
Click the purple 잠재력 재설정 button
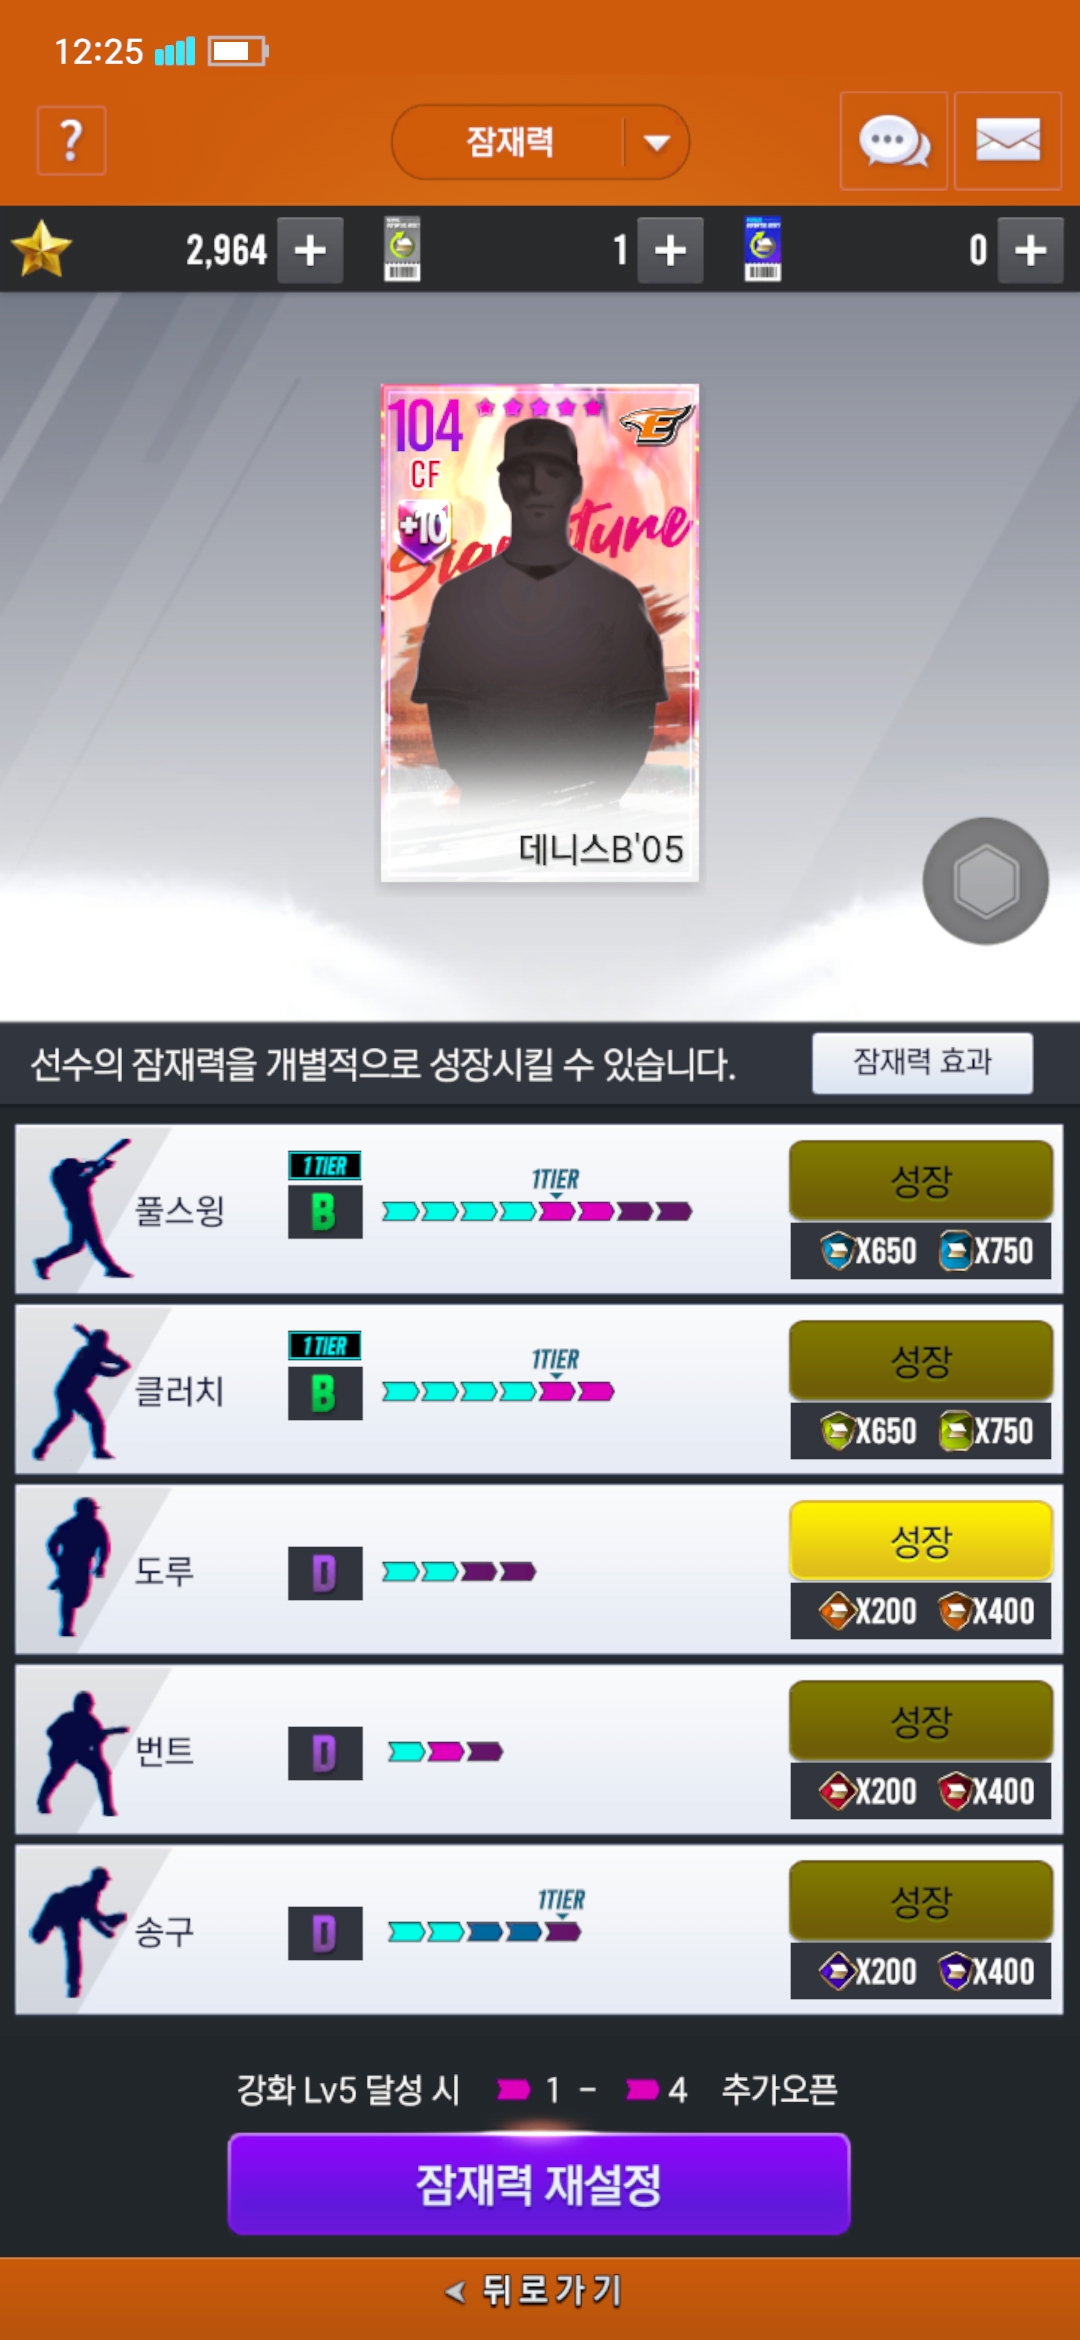pyautogui.click(x=539, y=2184)
